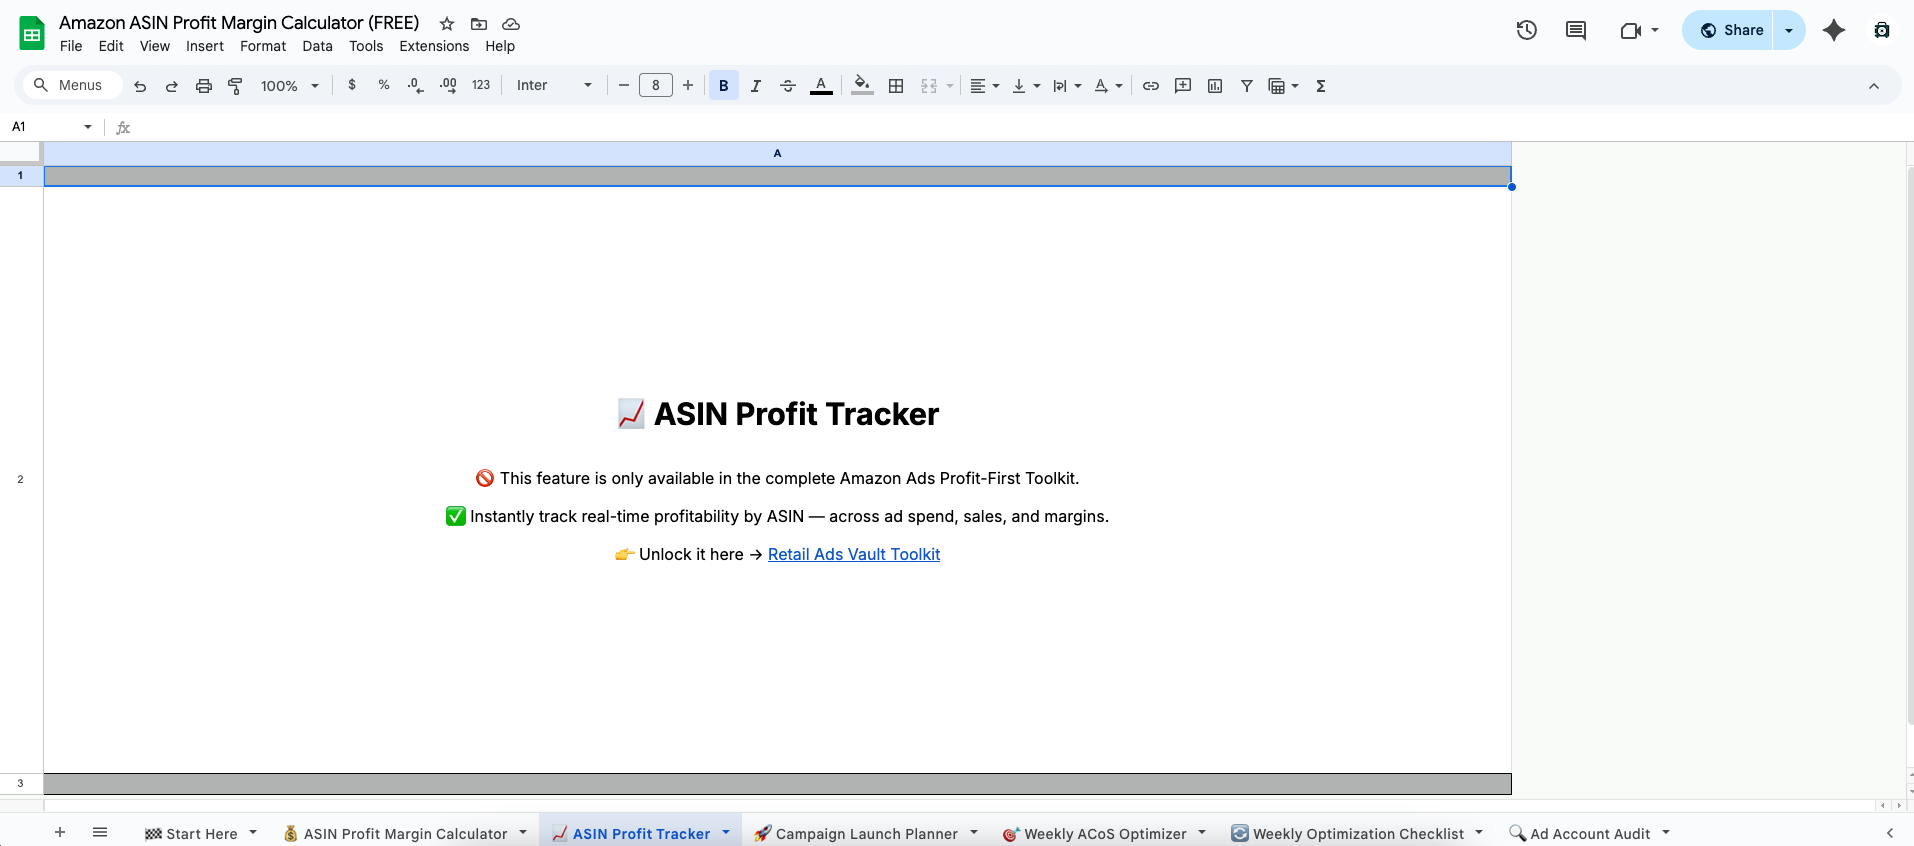Format as currency with dollar icon

pos(352,86)
